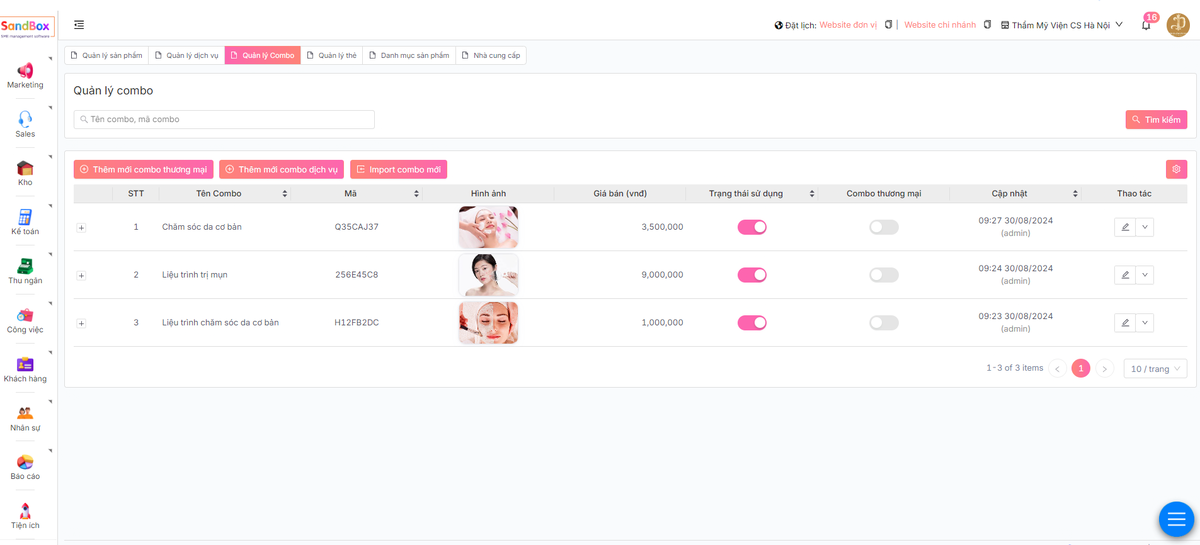Switch to the Nhà cung cấp tab
The height and width of the screenshot is (545, 1200).
[x=490, y=56]
